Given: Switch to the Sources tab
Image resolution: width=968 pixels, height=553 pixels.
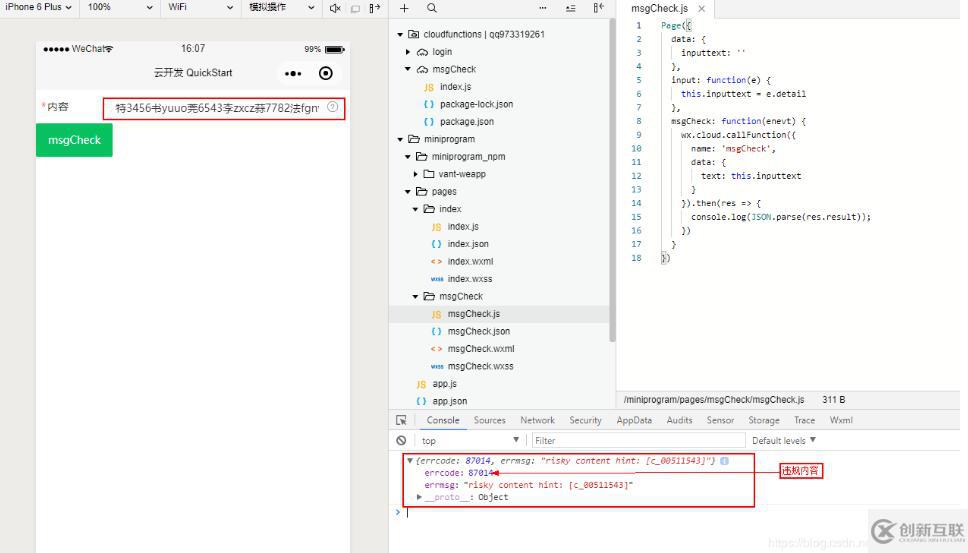Looking at the screenshot, I should coord(490,420).
